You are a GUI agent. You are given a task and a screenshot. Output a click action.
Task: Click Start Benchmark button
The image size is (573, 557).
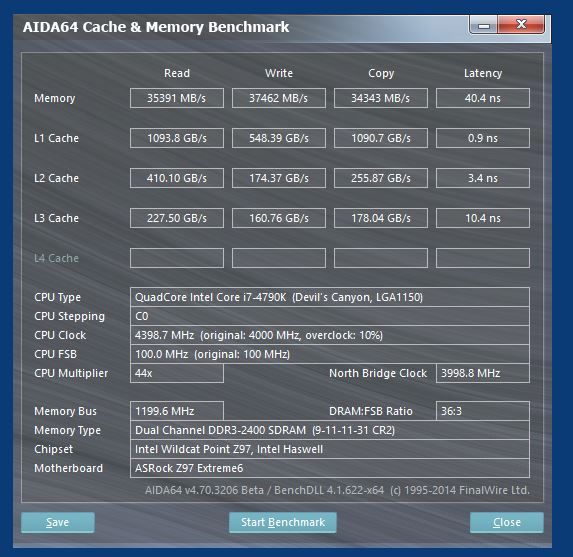(282, 522)
